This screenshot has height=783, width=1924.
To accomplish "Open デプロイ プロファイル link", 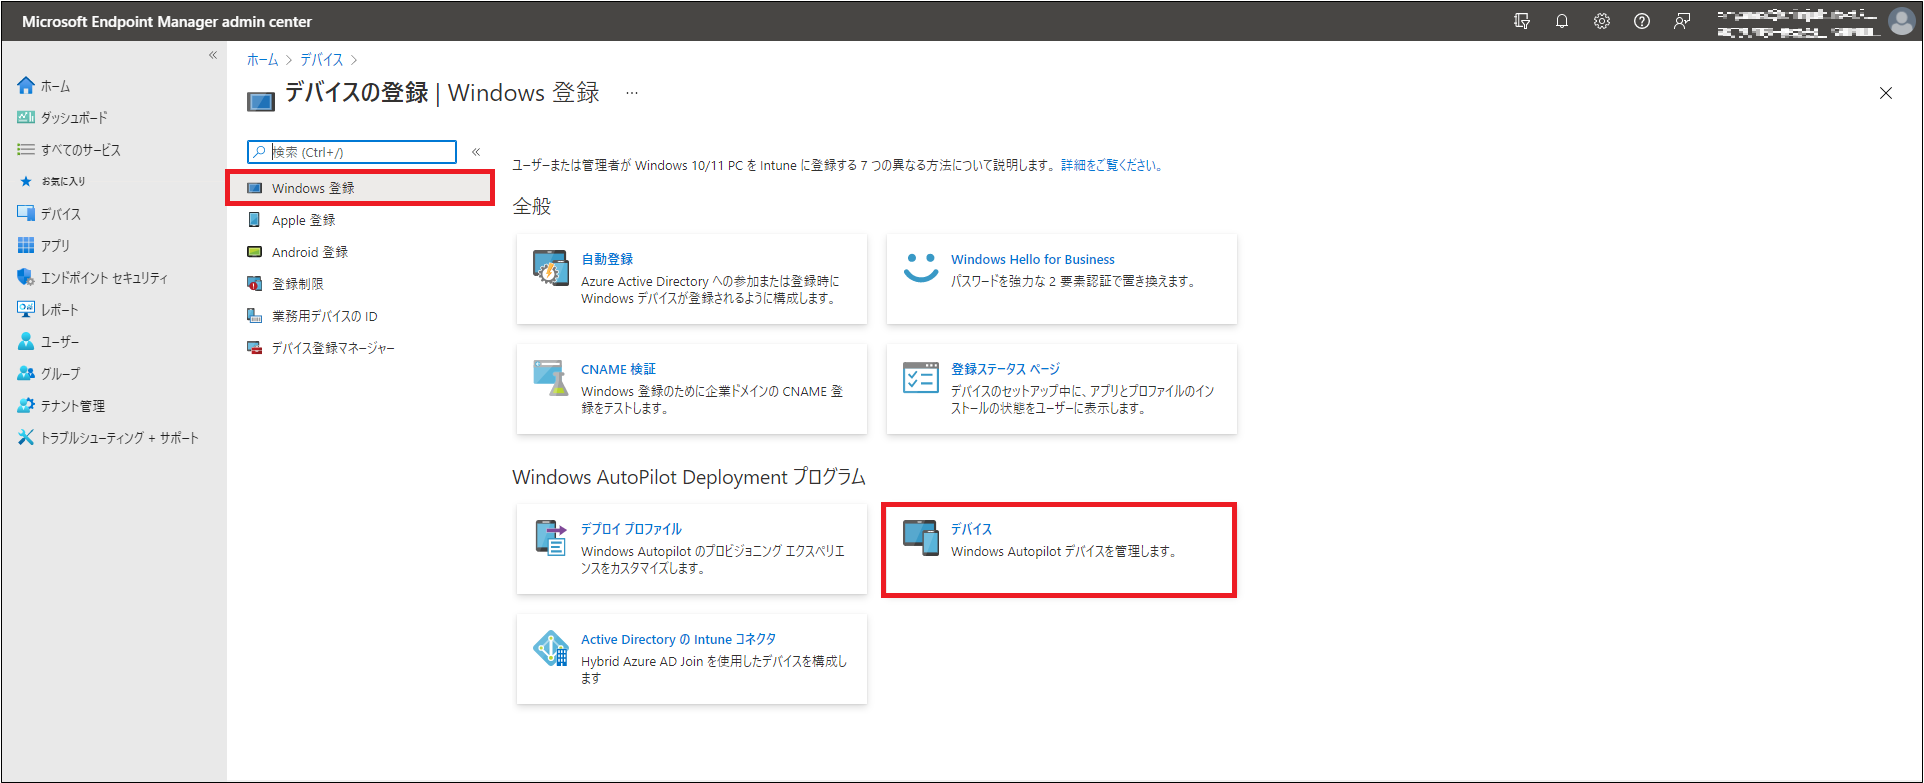I will click(631, 529).
